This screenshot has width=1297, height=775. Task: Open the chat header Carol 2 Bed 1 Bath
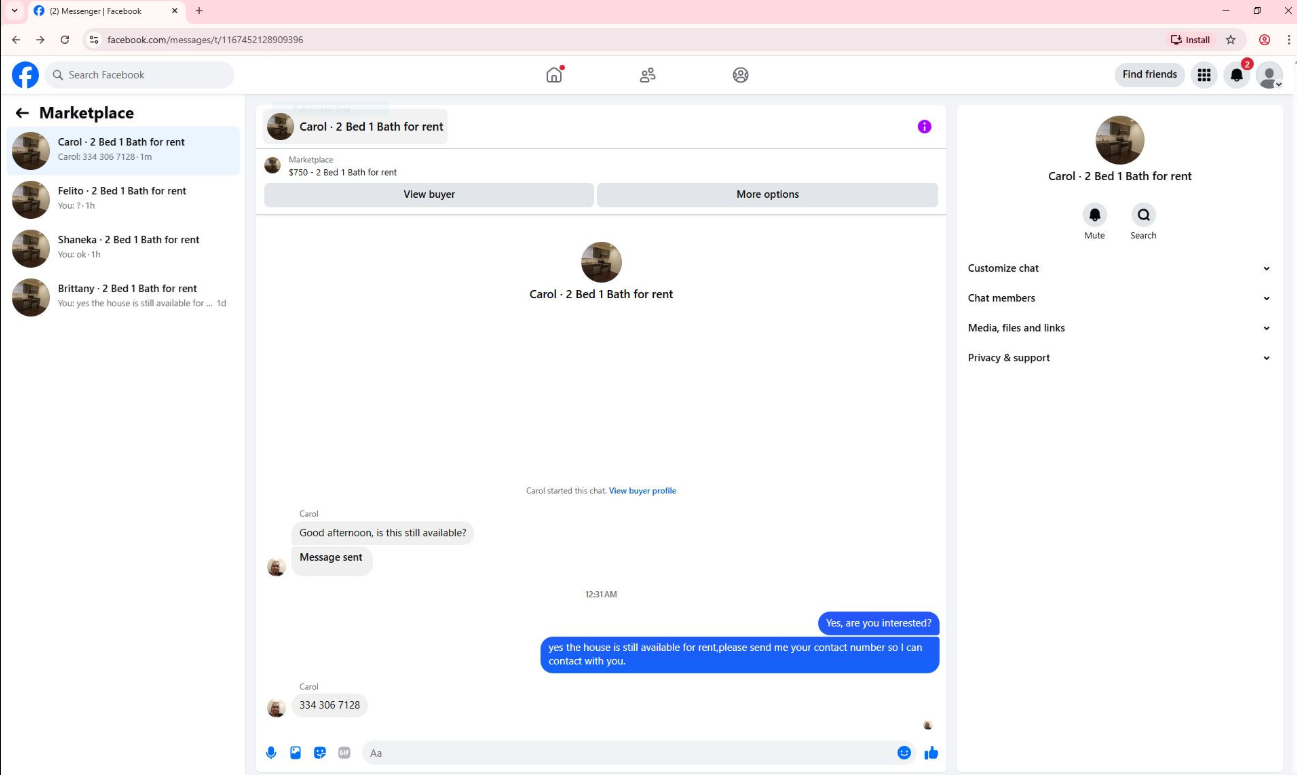point(356,127)
